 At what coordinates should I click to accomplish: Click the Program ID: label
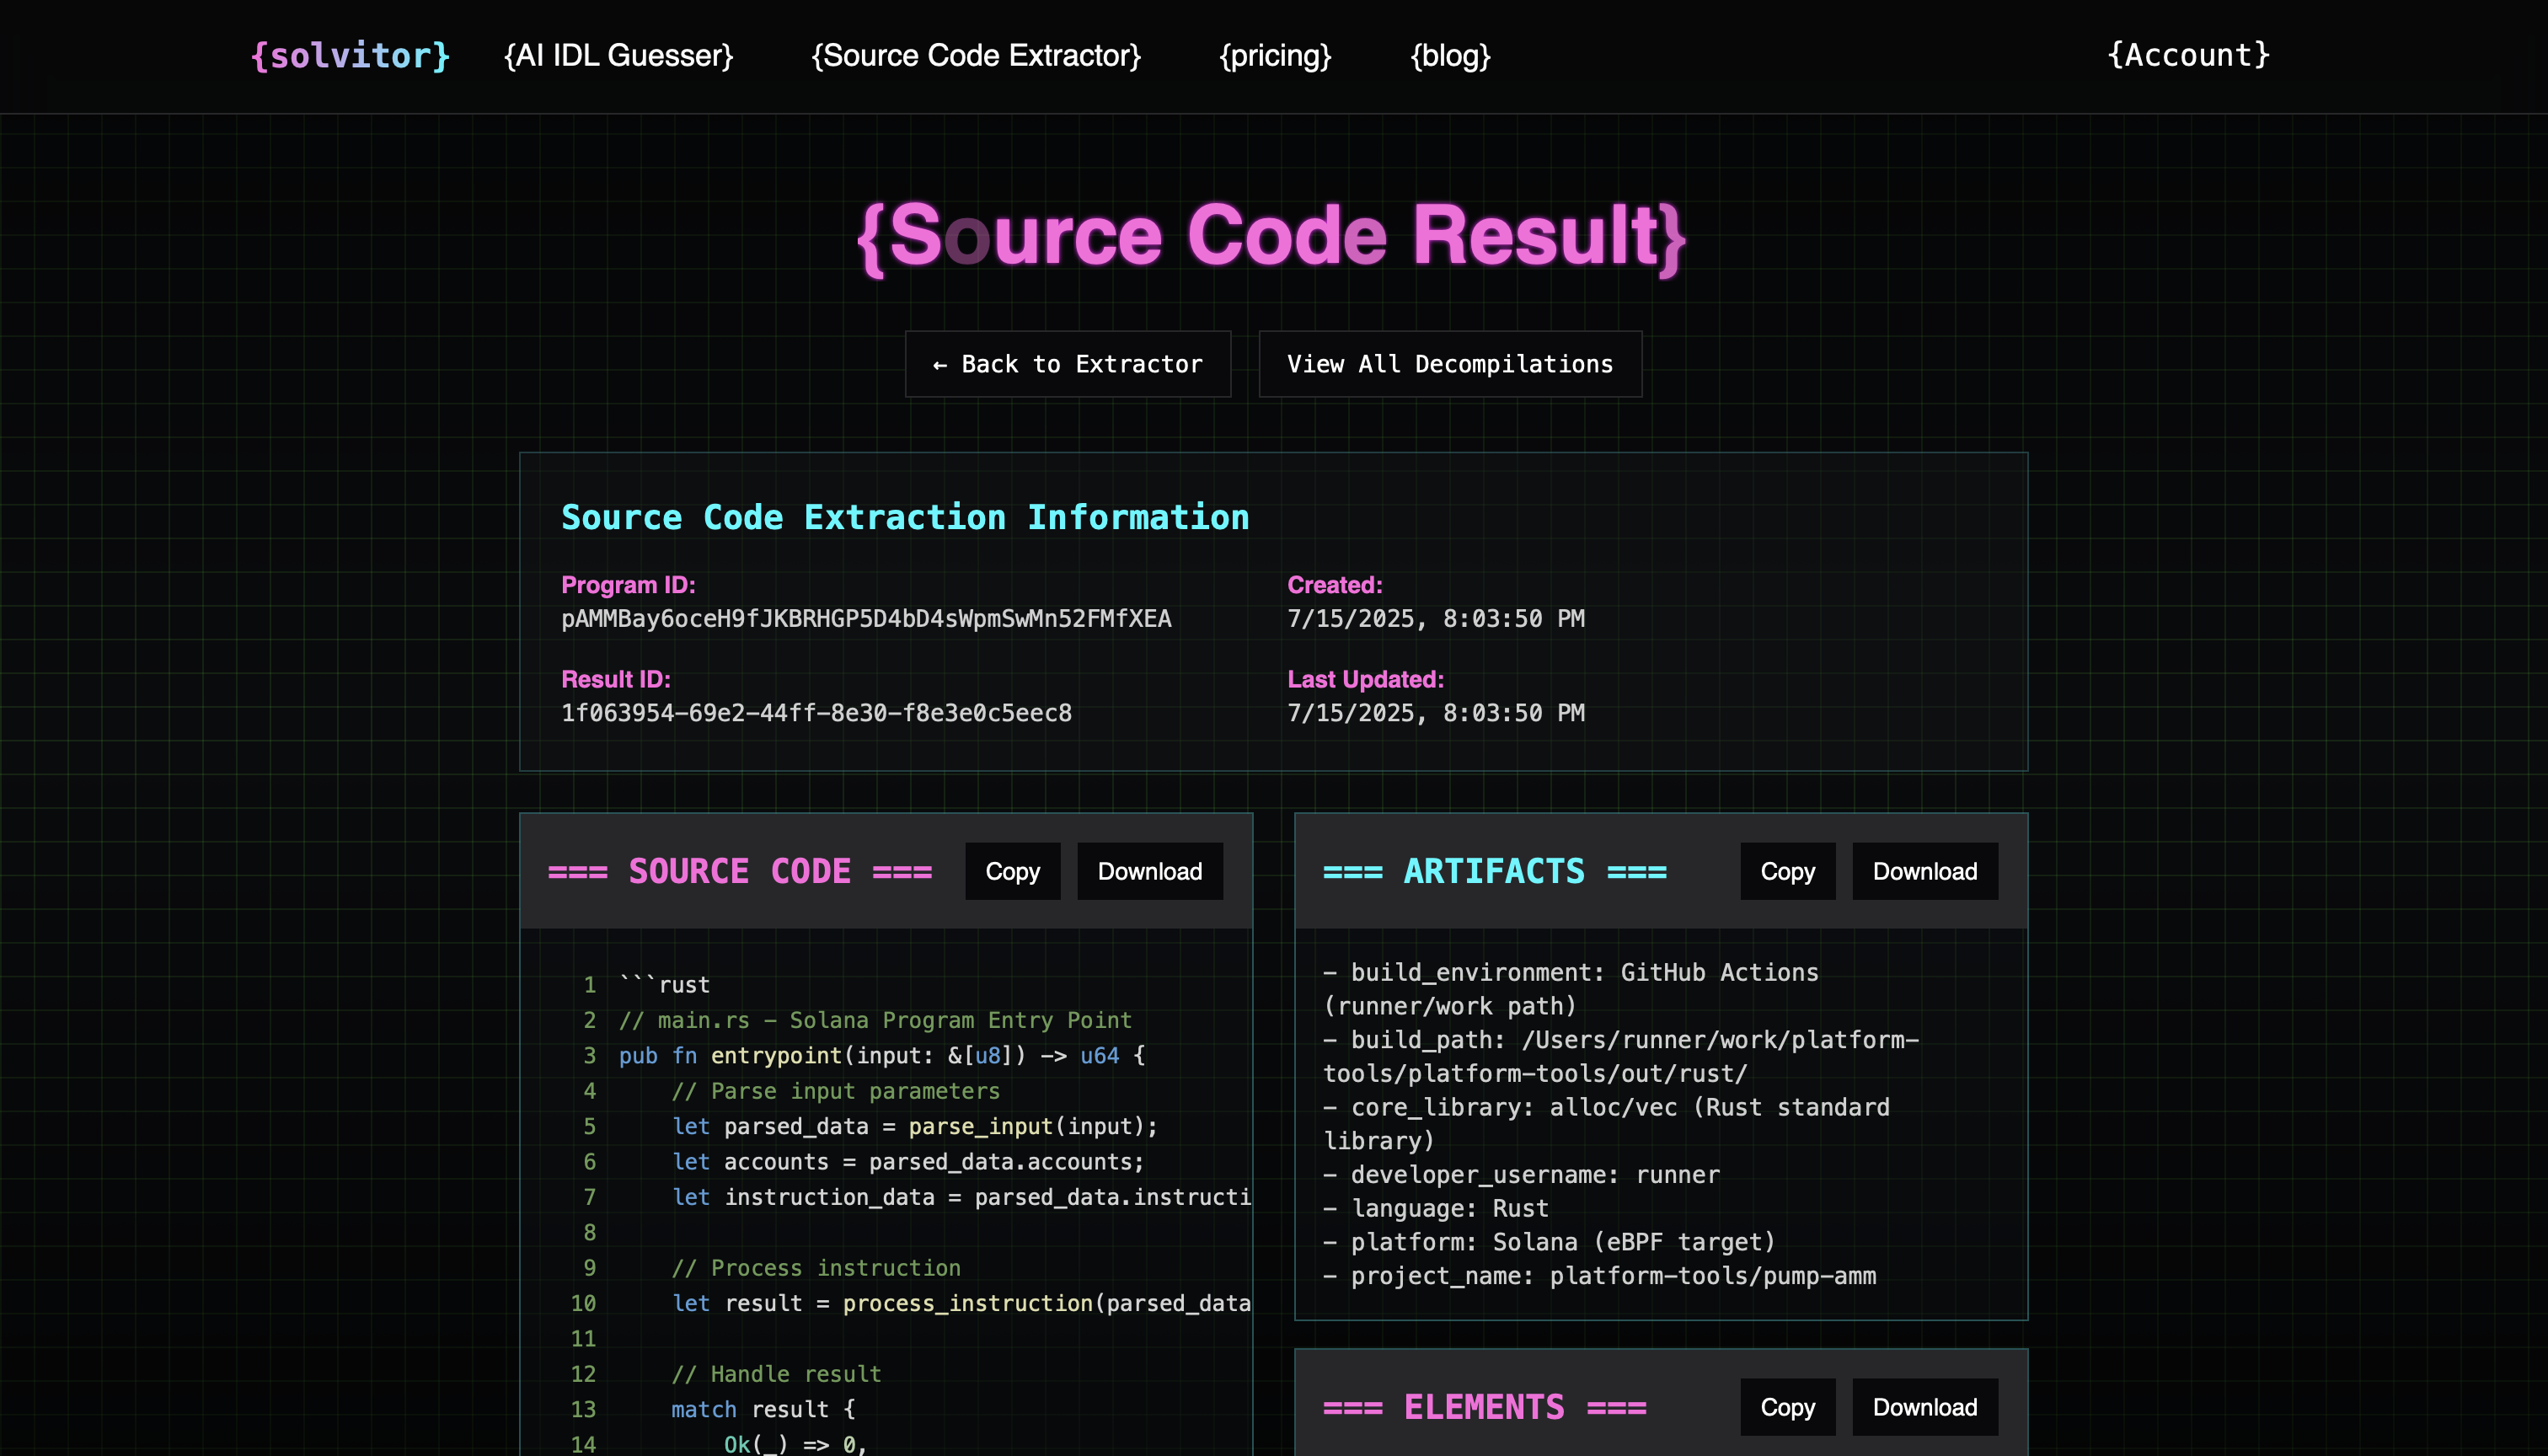tap(628, 585)
